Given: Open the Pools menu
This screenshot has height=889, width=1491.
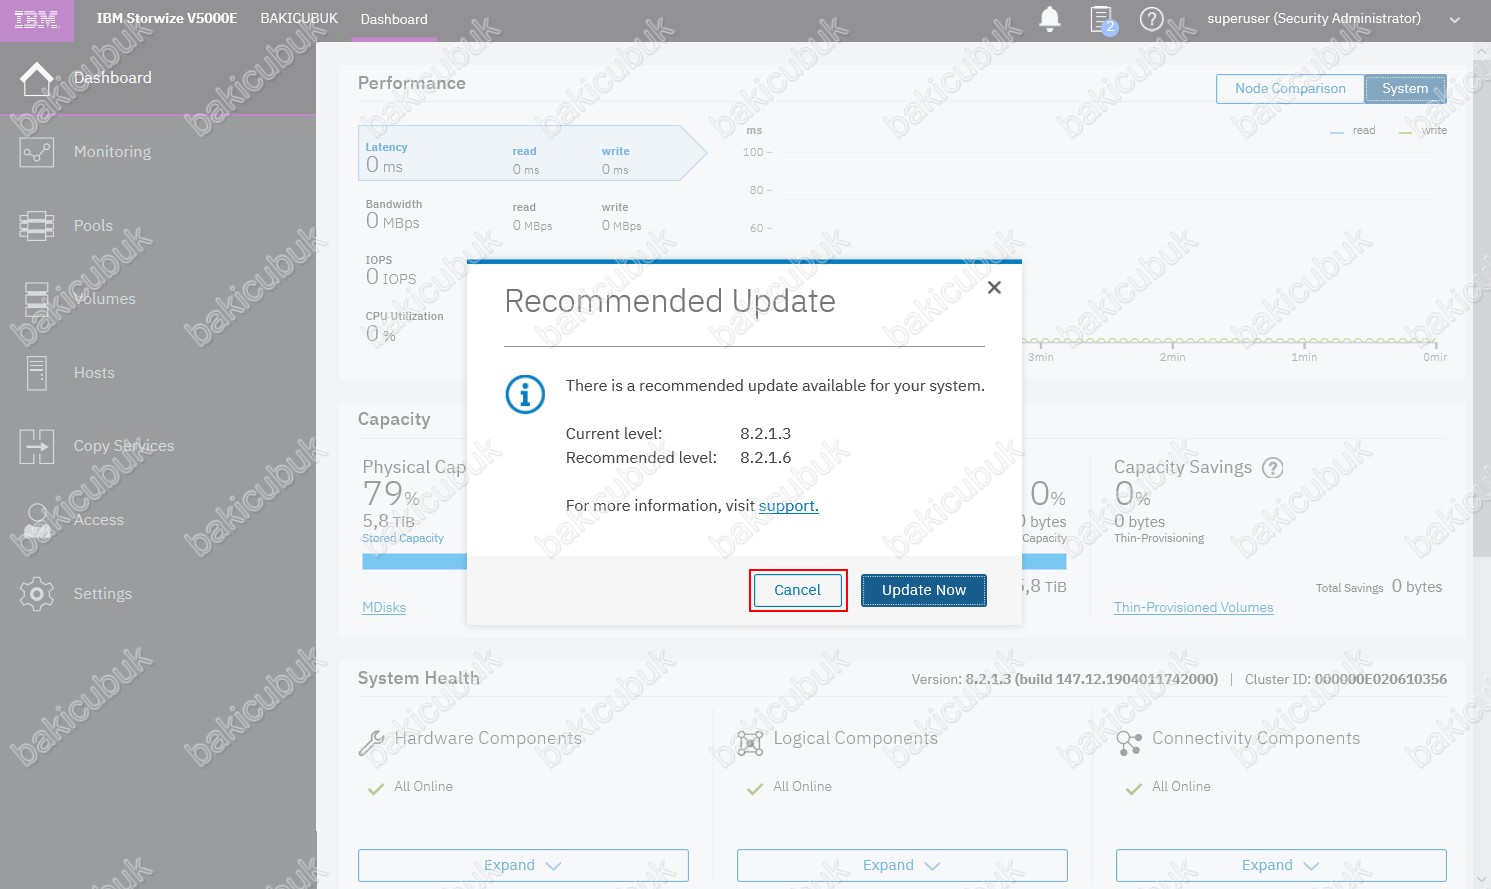Looking at the screenshot, I should (93, 226).
